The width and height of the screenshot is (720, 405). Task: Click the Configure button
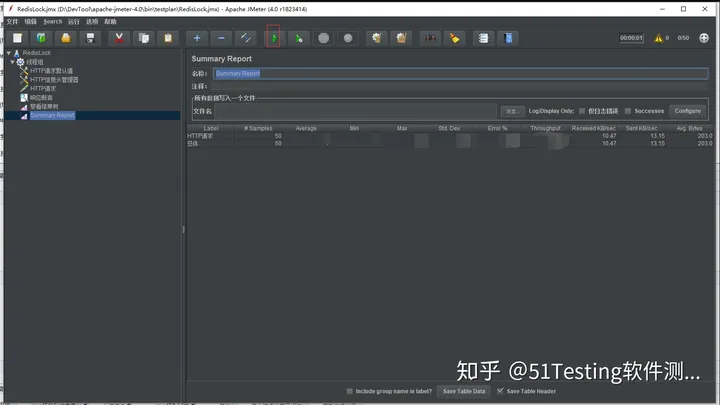pos(687,111)
